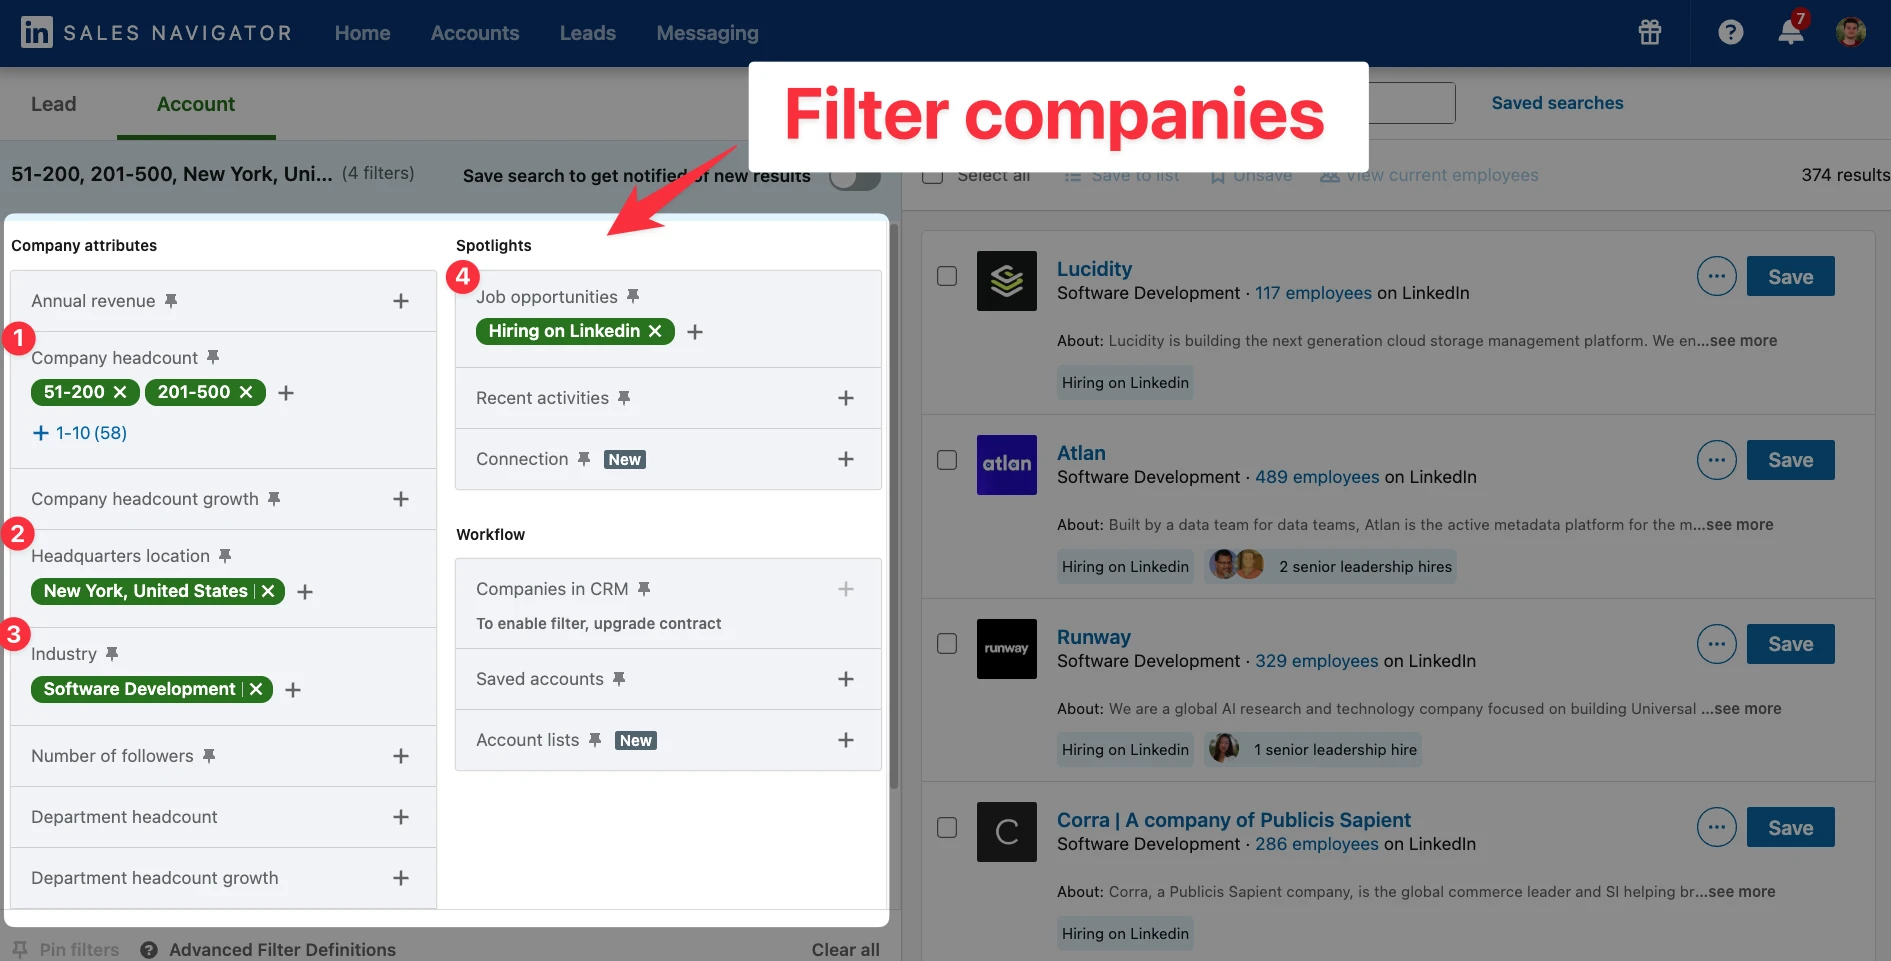Expand the Connection filter
The image size is (1891, 961).
(x=846, y=459)
